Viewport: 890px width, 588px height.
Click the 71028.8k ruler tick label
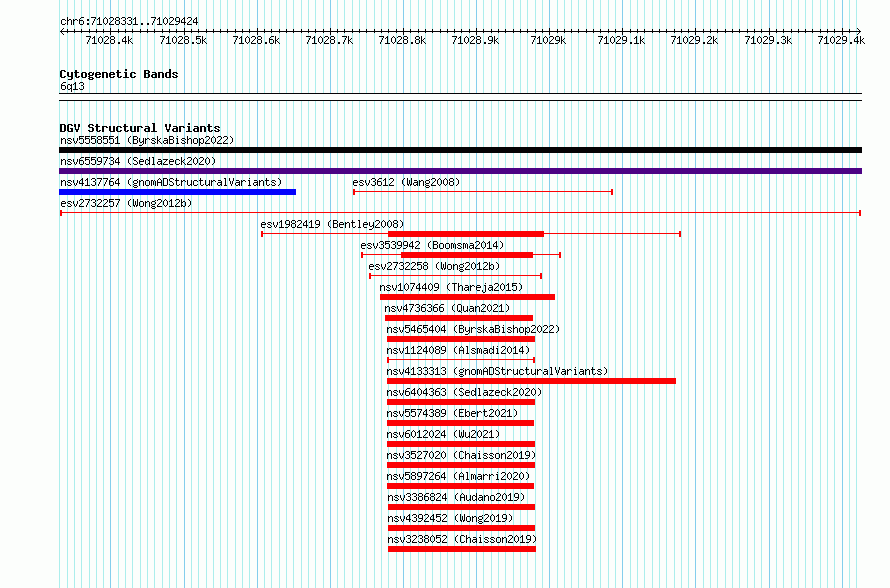pos(402,40)
